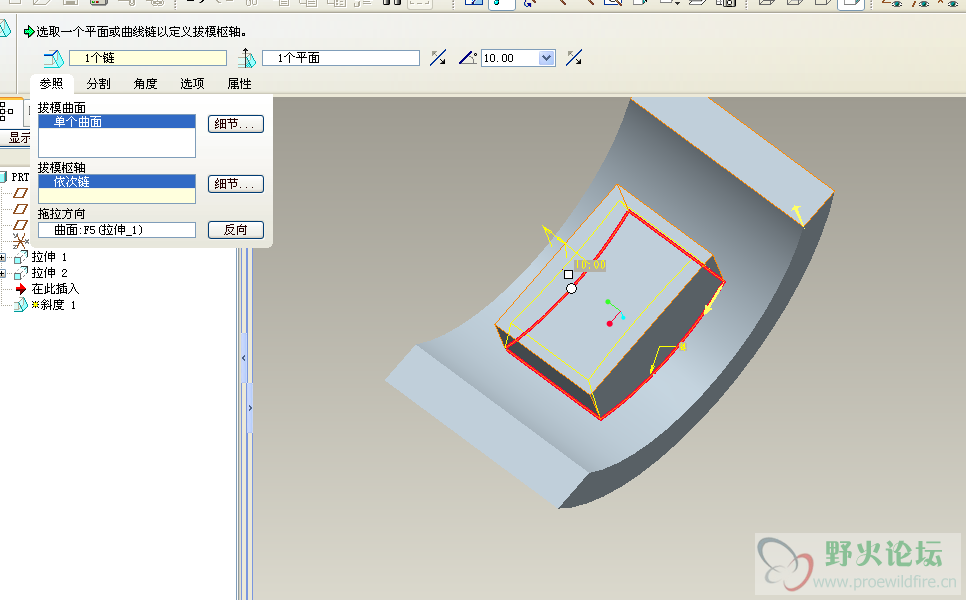Screen dimensions: 966x600
Task: Open the 属性 tab
Action: pos(239,84)
